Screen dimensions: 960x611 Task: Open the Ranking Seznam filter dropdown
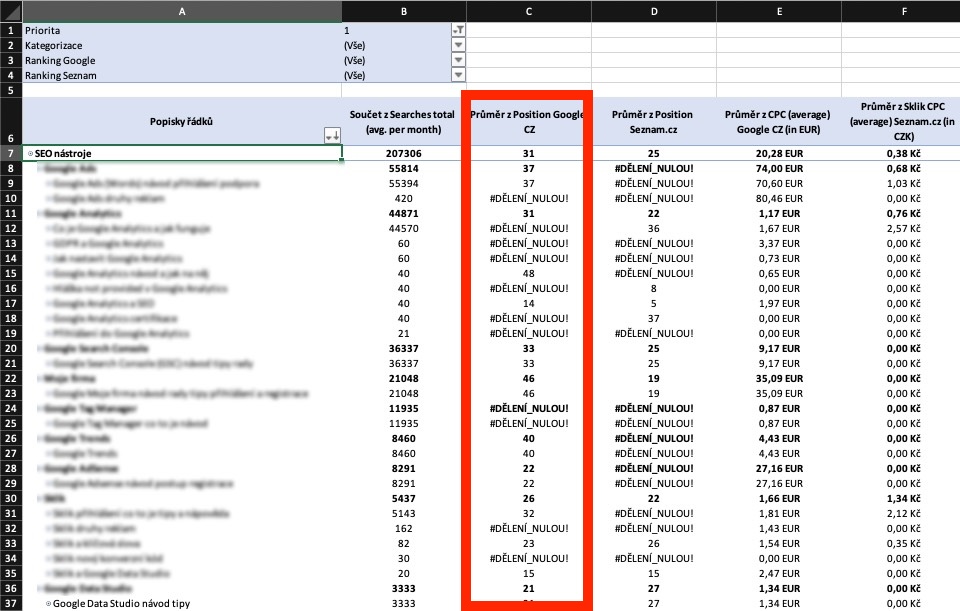[x=458, y=75]
